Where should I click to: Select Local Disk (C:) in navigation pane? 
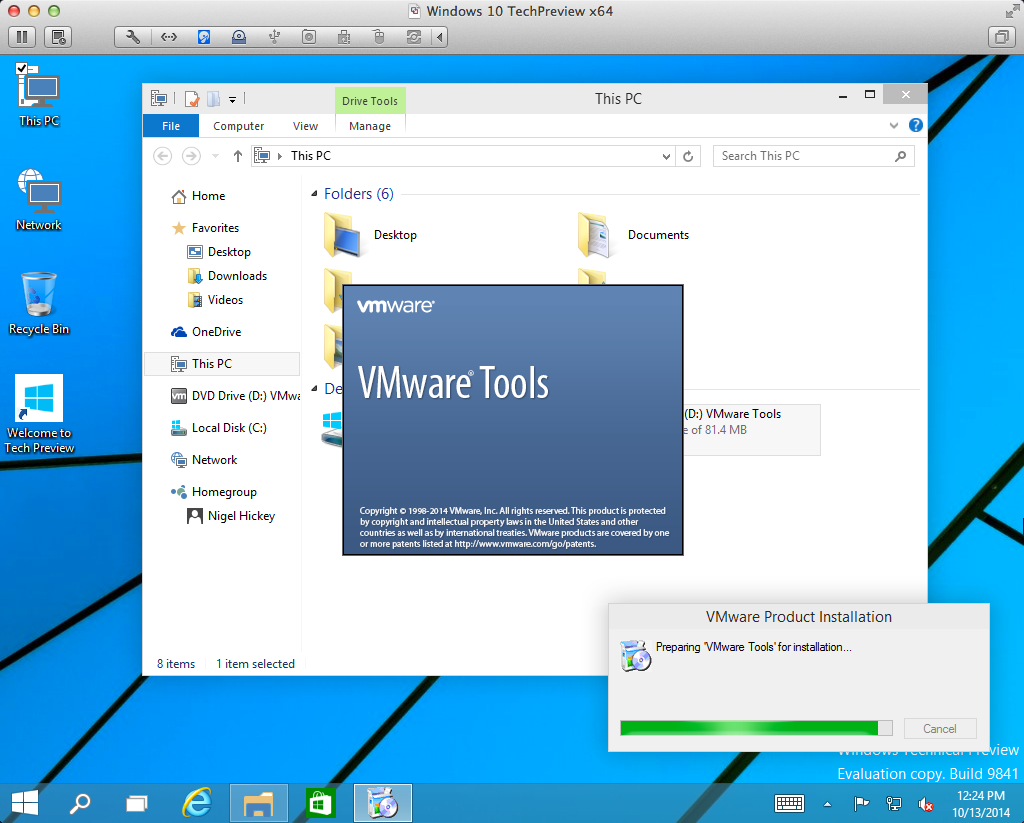pyautogui.click(x=219, y=428)
